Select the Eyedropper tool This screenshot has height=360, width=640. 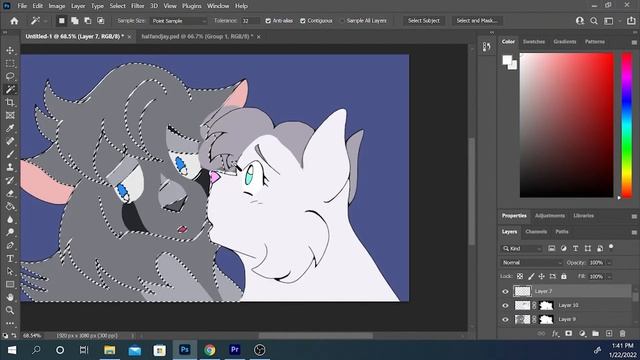[x=10, y=129]
